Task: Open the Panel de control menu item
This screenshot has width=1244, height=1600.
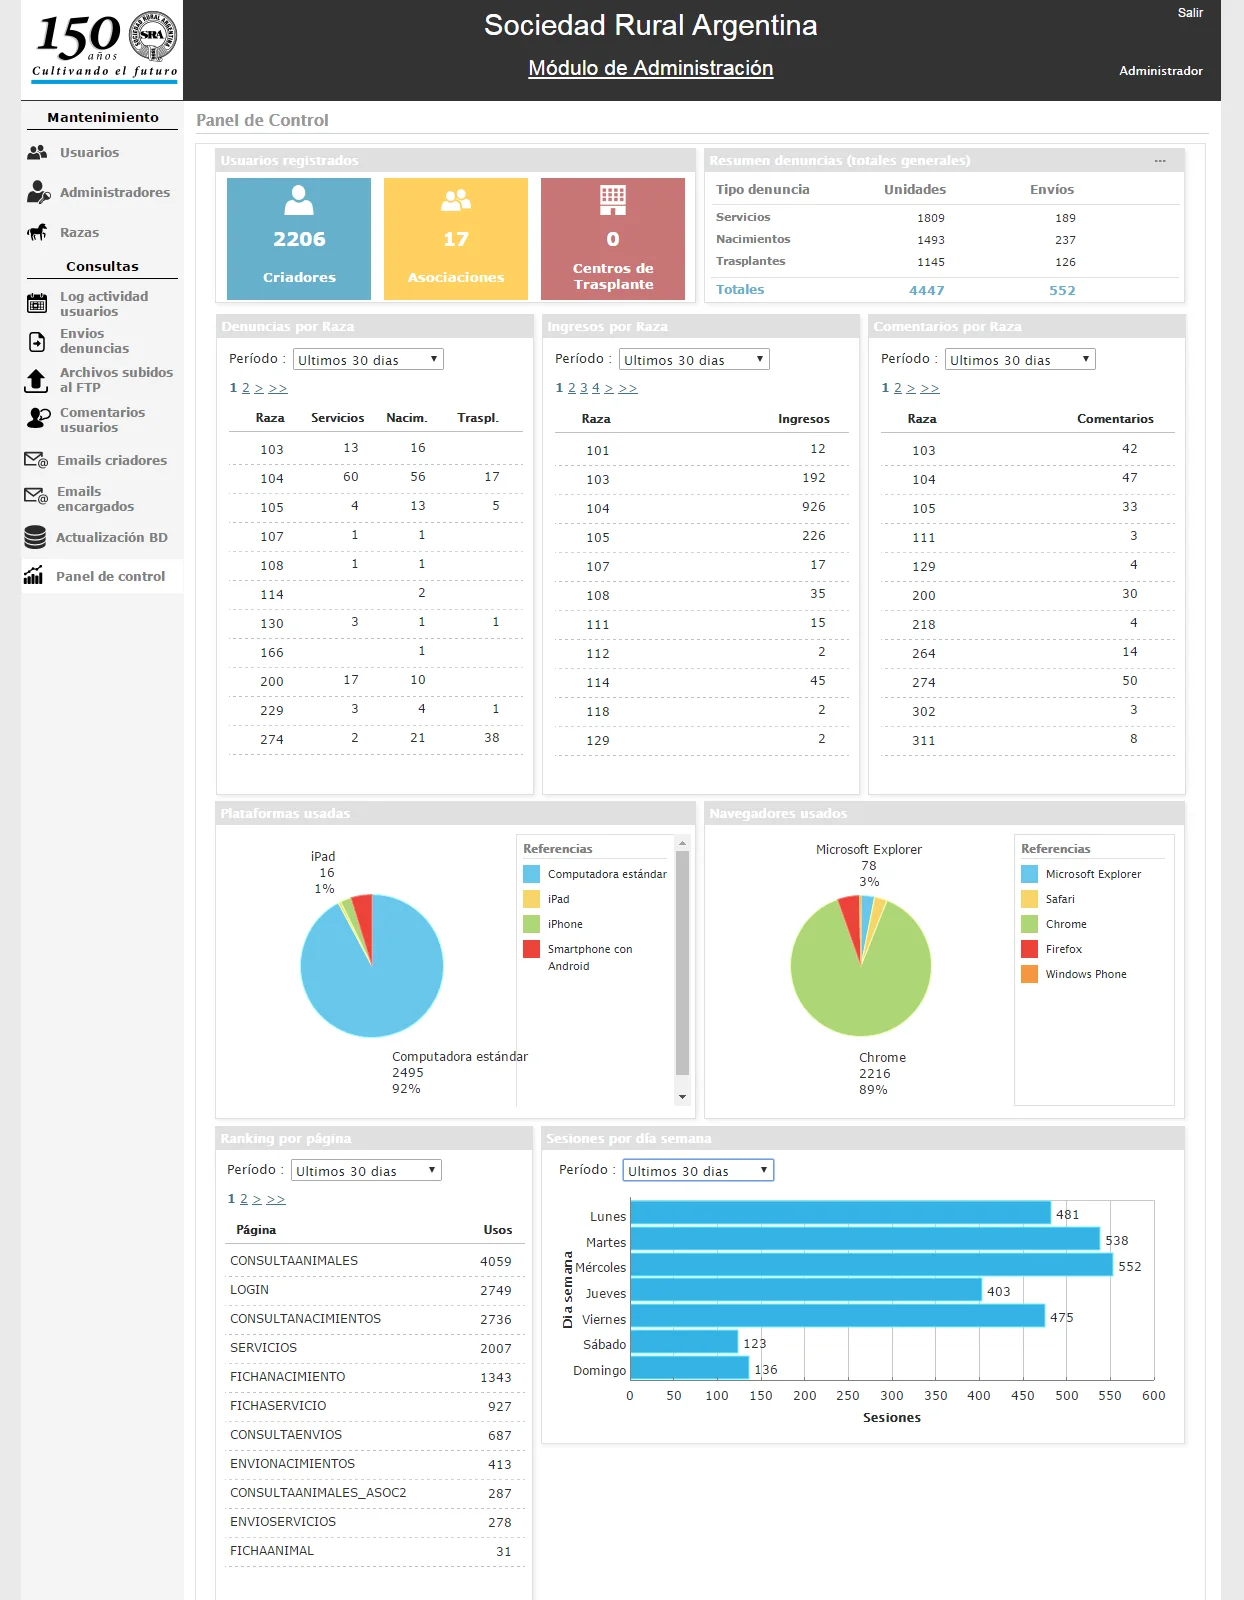Action: point(110,577)
